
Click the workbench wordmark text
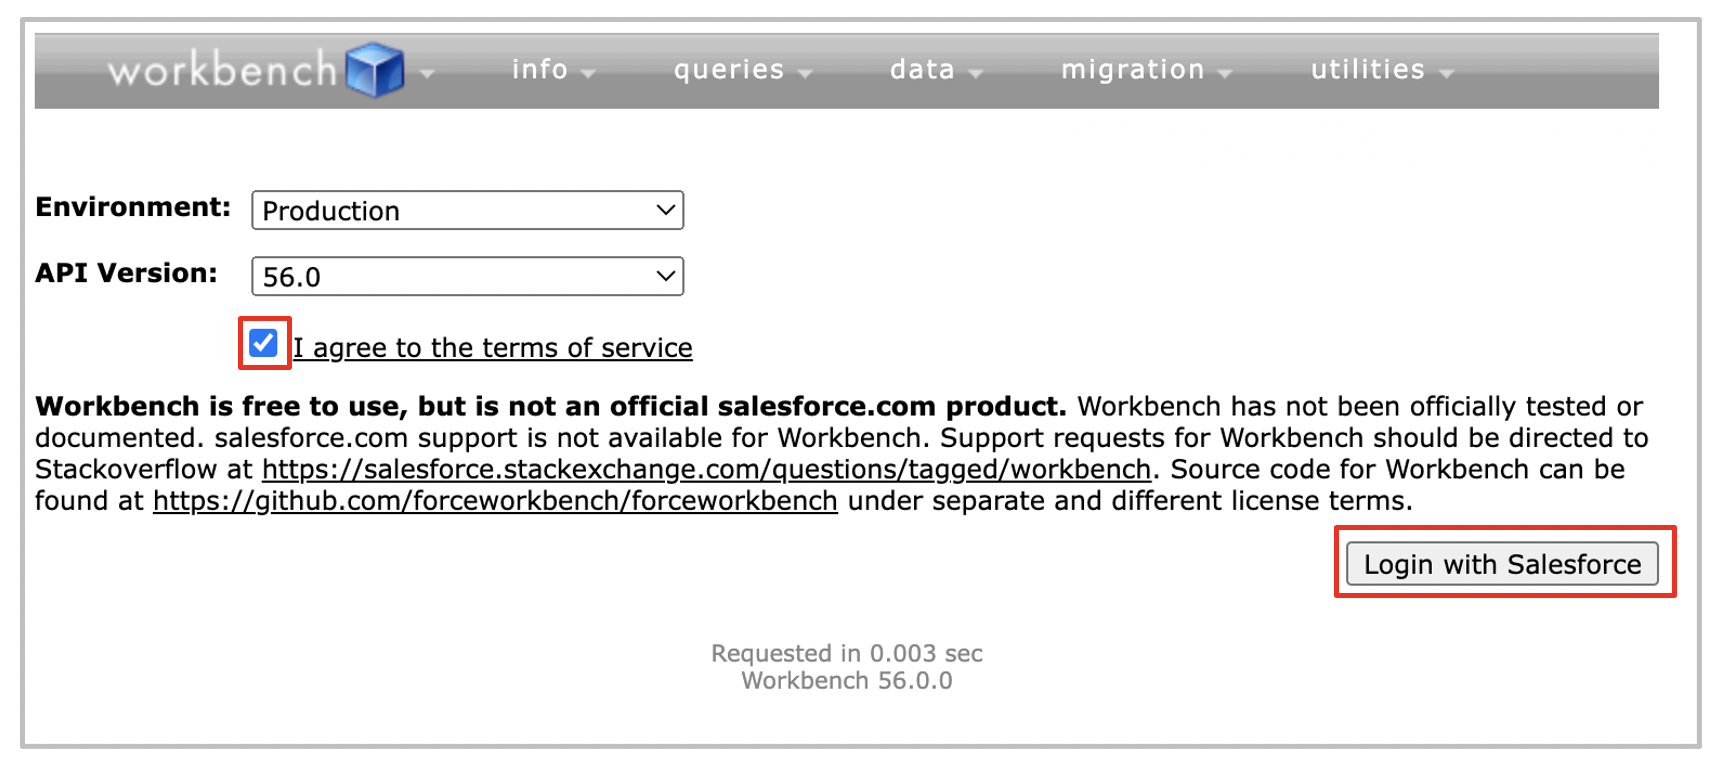[x=223, y=69]
